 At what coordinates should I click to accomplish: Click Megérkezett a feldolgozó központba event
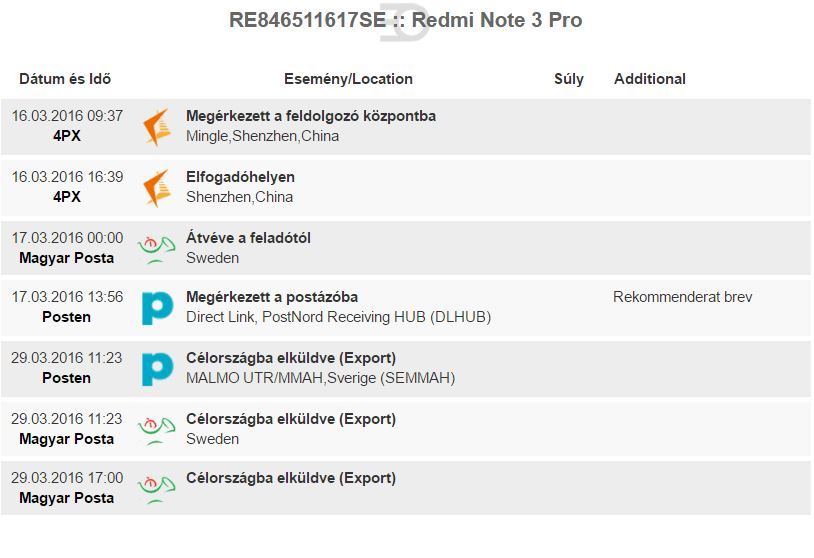tap(311, 116)
